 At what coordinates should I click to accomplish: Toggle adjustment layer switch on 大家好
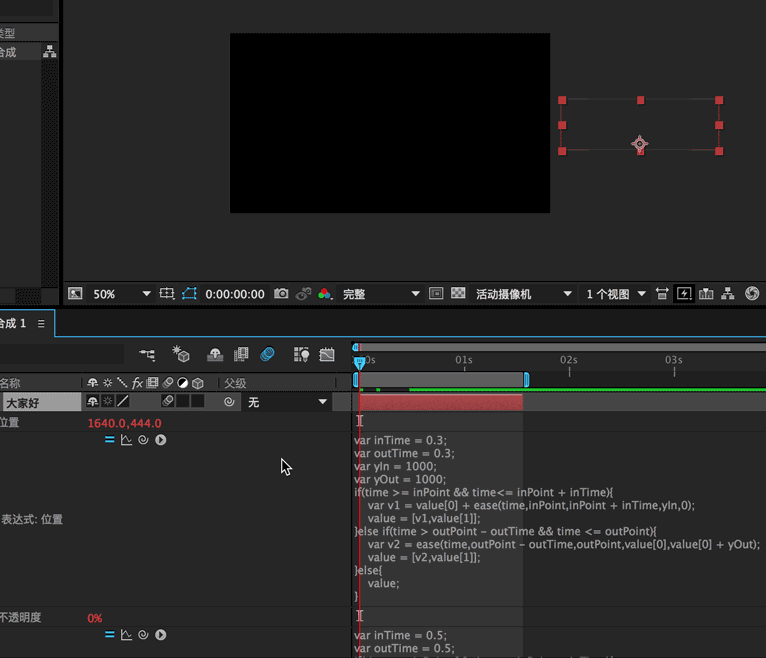[183, 402]
